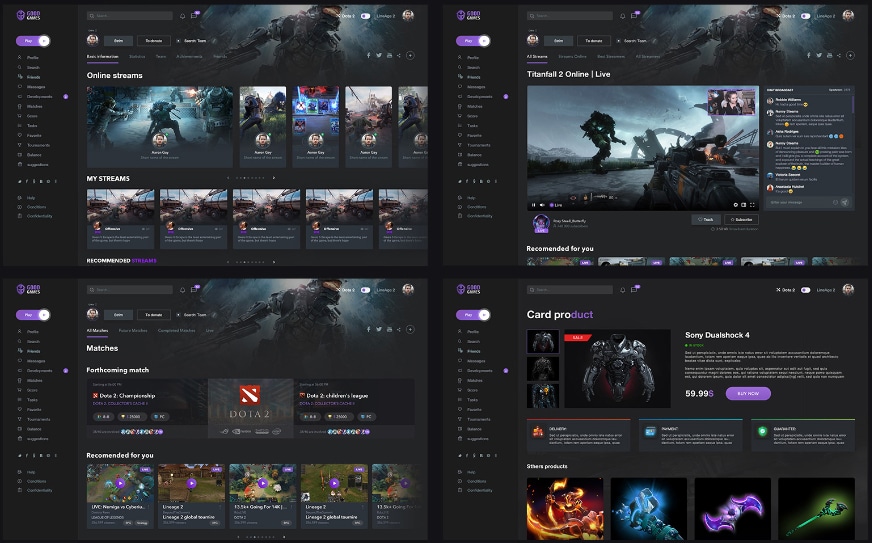Open green staff item under Others products

pyautogui.click(x=816, y=509)
